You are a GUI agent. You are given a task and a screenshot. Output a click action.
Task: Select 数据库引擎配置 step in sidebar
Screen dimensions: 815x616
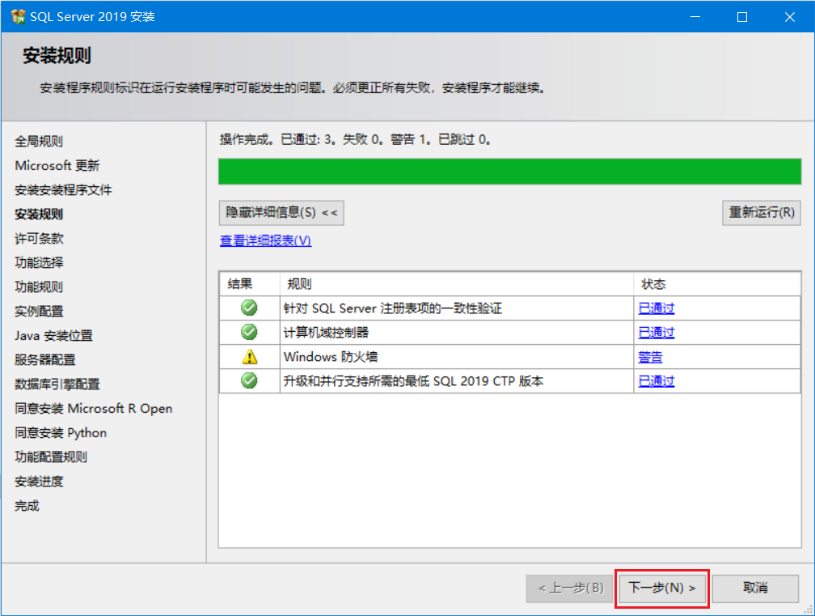click(57, 384)
